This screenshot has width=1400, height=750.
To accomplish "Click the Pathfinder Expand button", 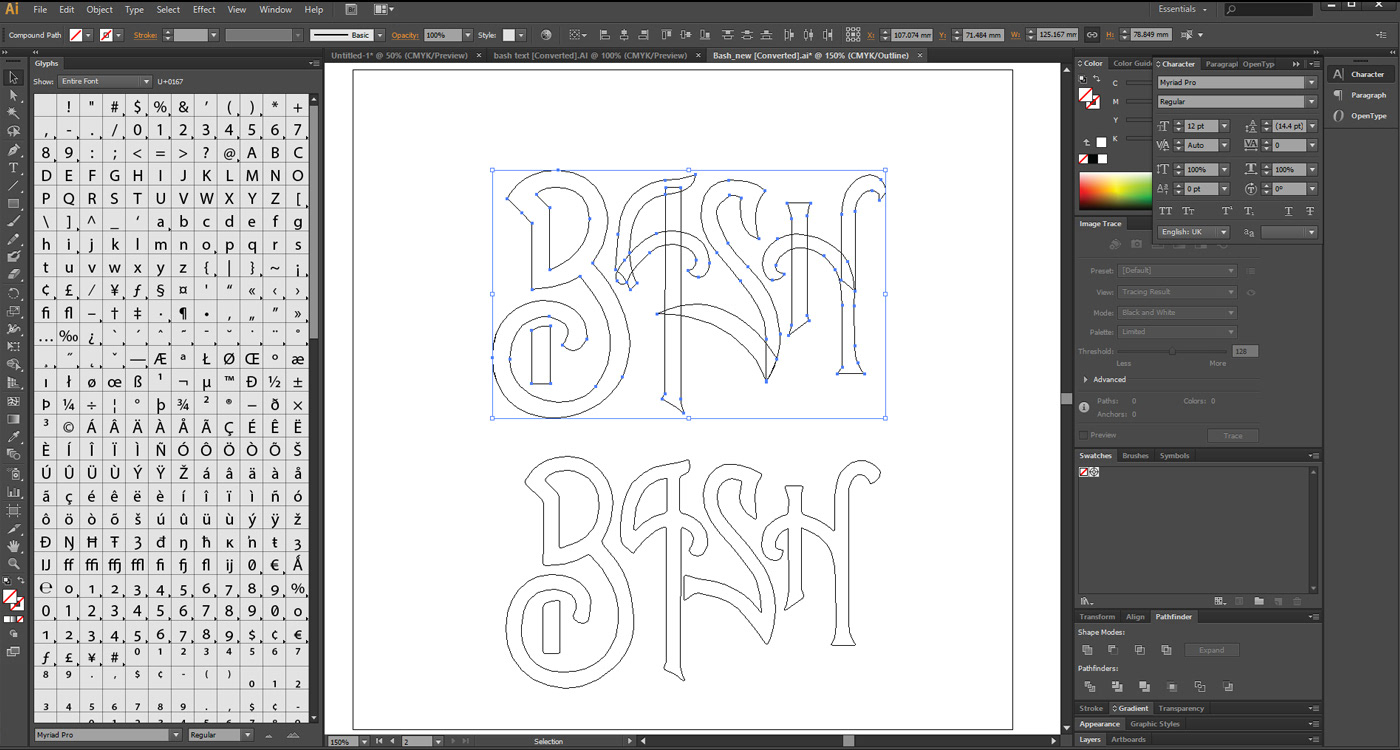I will pyautogui.click(x=1212, y=650).
